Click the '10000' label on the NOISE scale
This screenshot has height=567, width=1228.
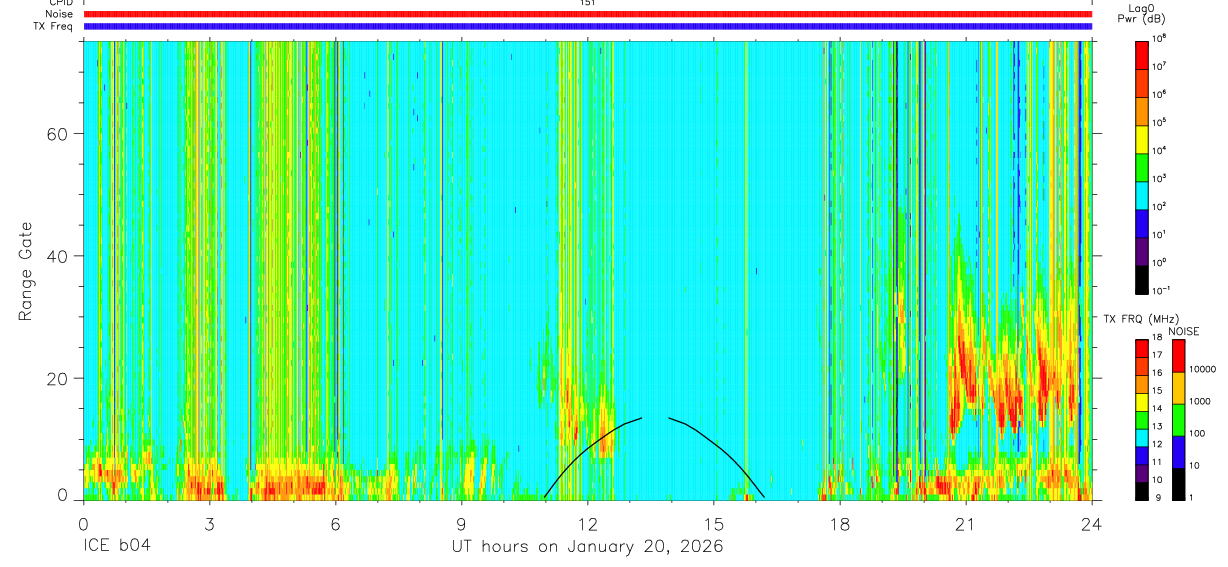(1203, 369)
